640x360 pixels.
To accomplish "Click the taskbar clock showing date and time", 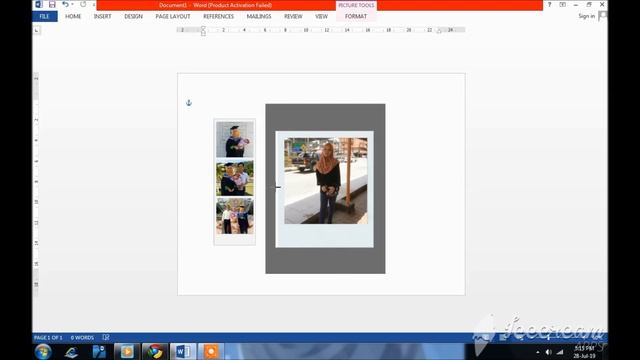I will pos(584,352).
